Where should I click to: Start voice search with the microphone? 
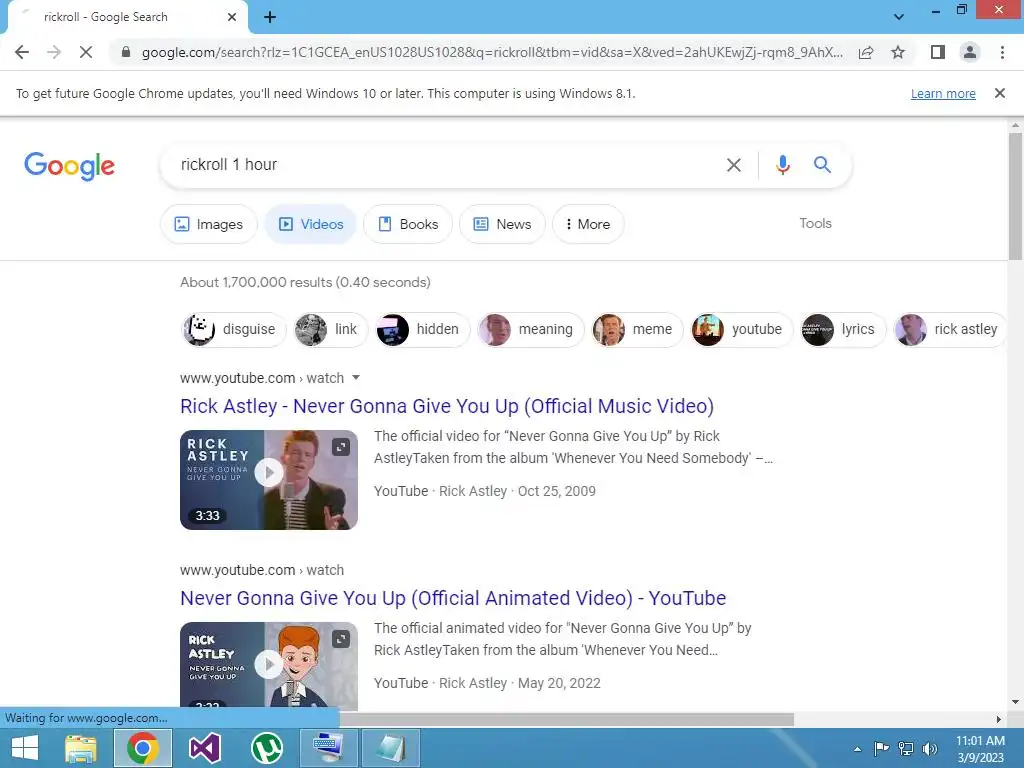pyautogui.click(x=783, y=165)
